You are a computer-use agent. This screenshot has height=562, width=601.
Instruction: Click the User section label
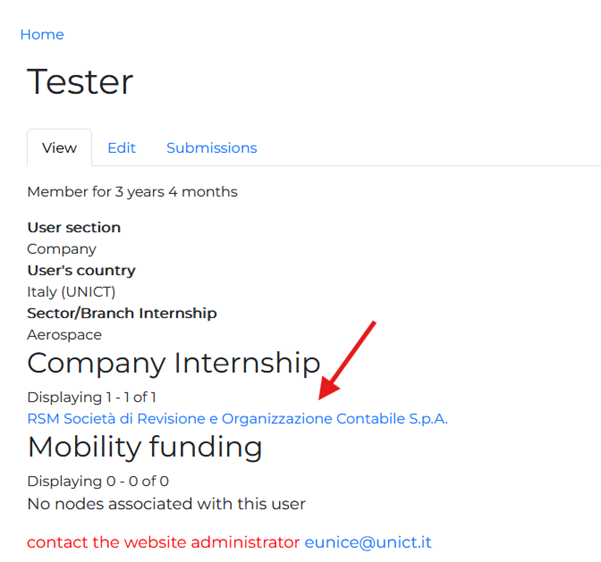pyautogui.click(x=74, y=228)
